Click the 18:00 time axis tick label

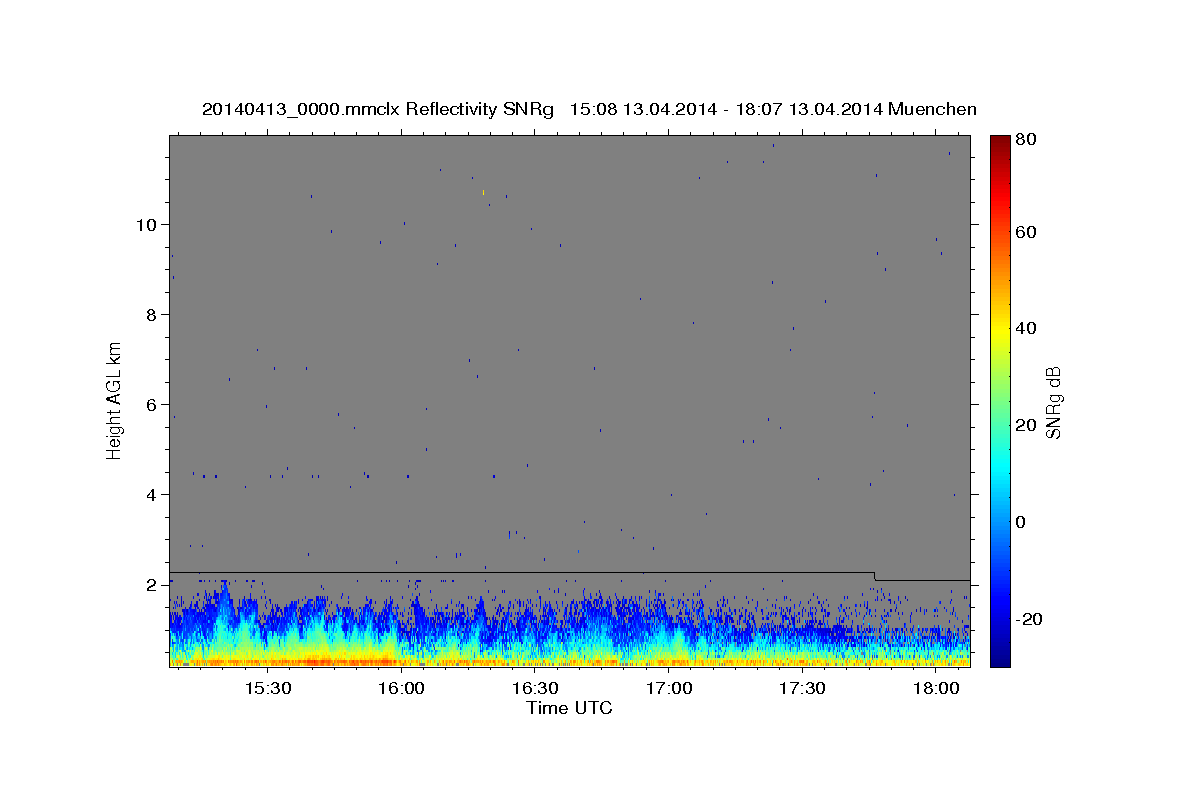[x=936, y=689]
